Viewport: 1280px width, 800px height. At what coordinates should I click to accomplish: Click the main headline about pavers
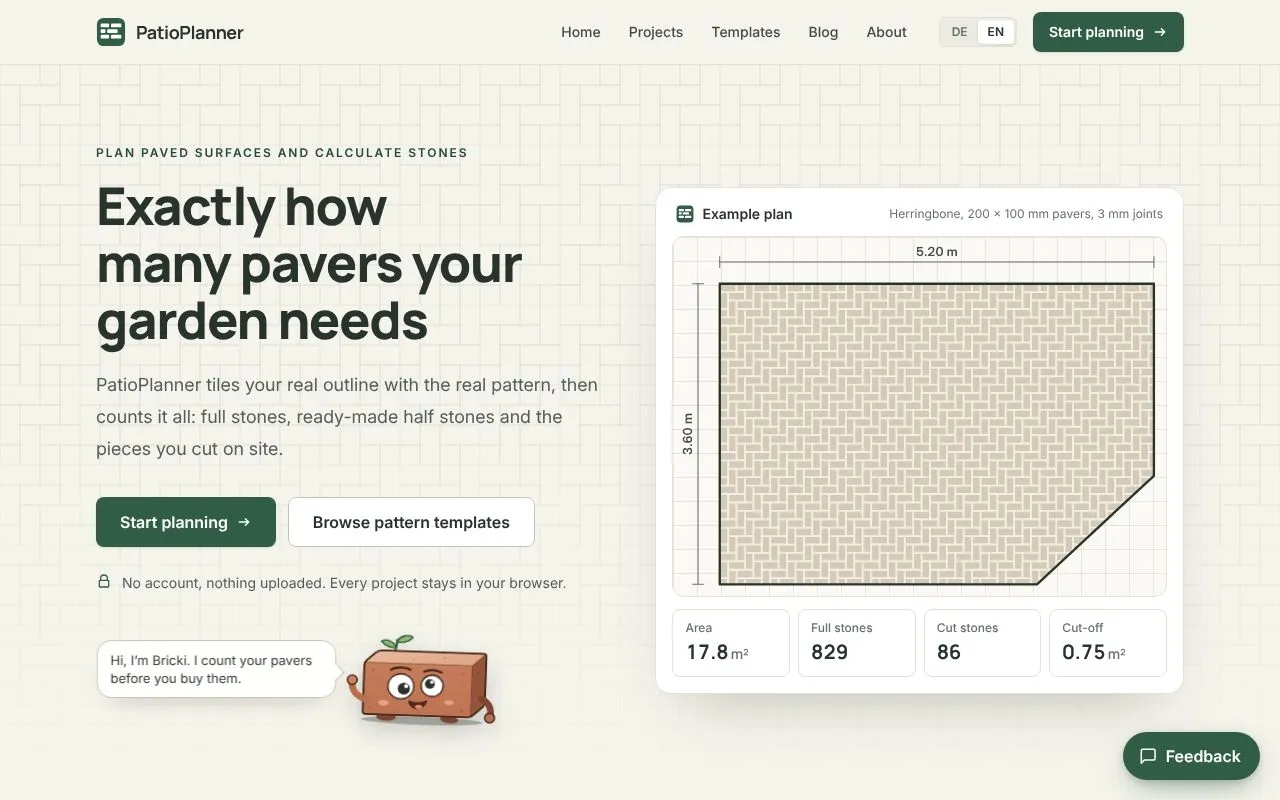click(309, 265)
